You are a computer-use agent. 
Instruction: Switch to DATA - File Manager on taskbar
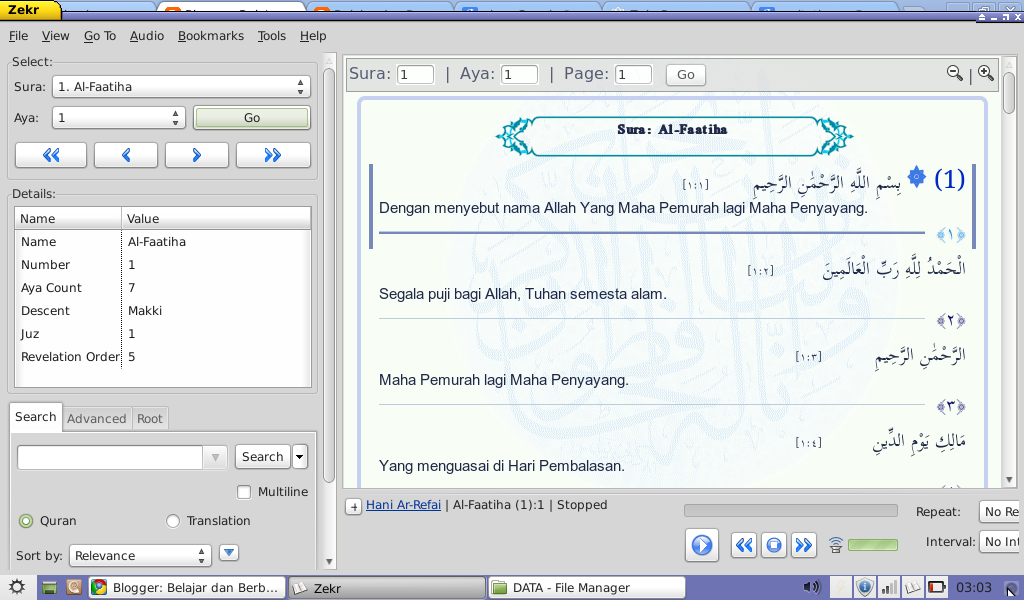click(587, 588)
